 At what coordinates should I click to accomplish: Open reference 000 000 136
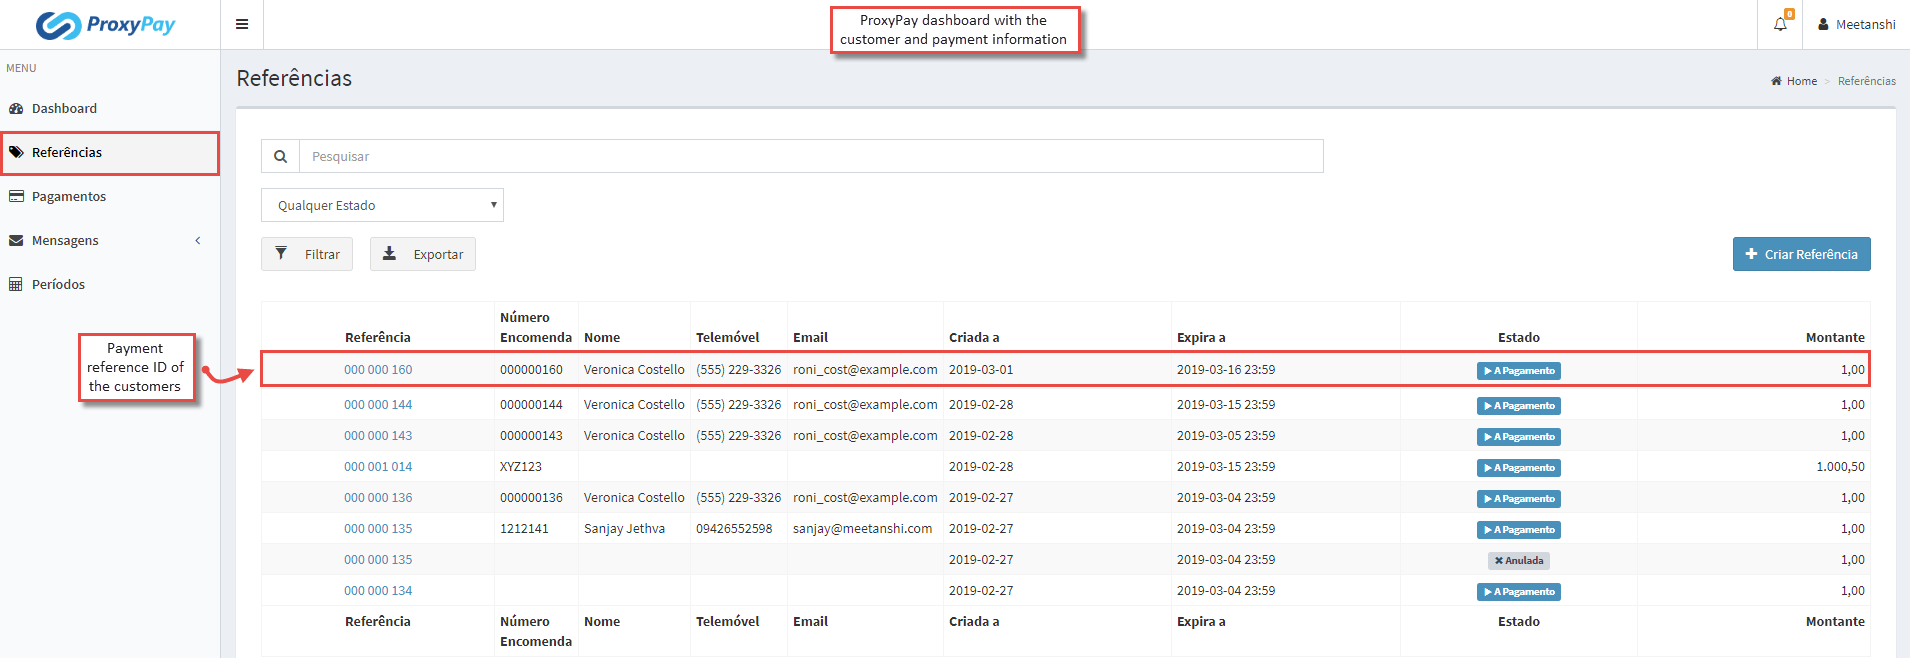tap(378, 498)
